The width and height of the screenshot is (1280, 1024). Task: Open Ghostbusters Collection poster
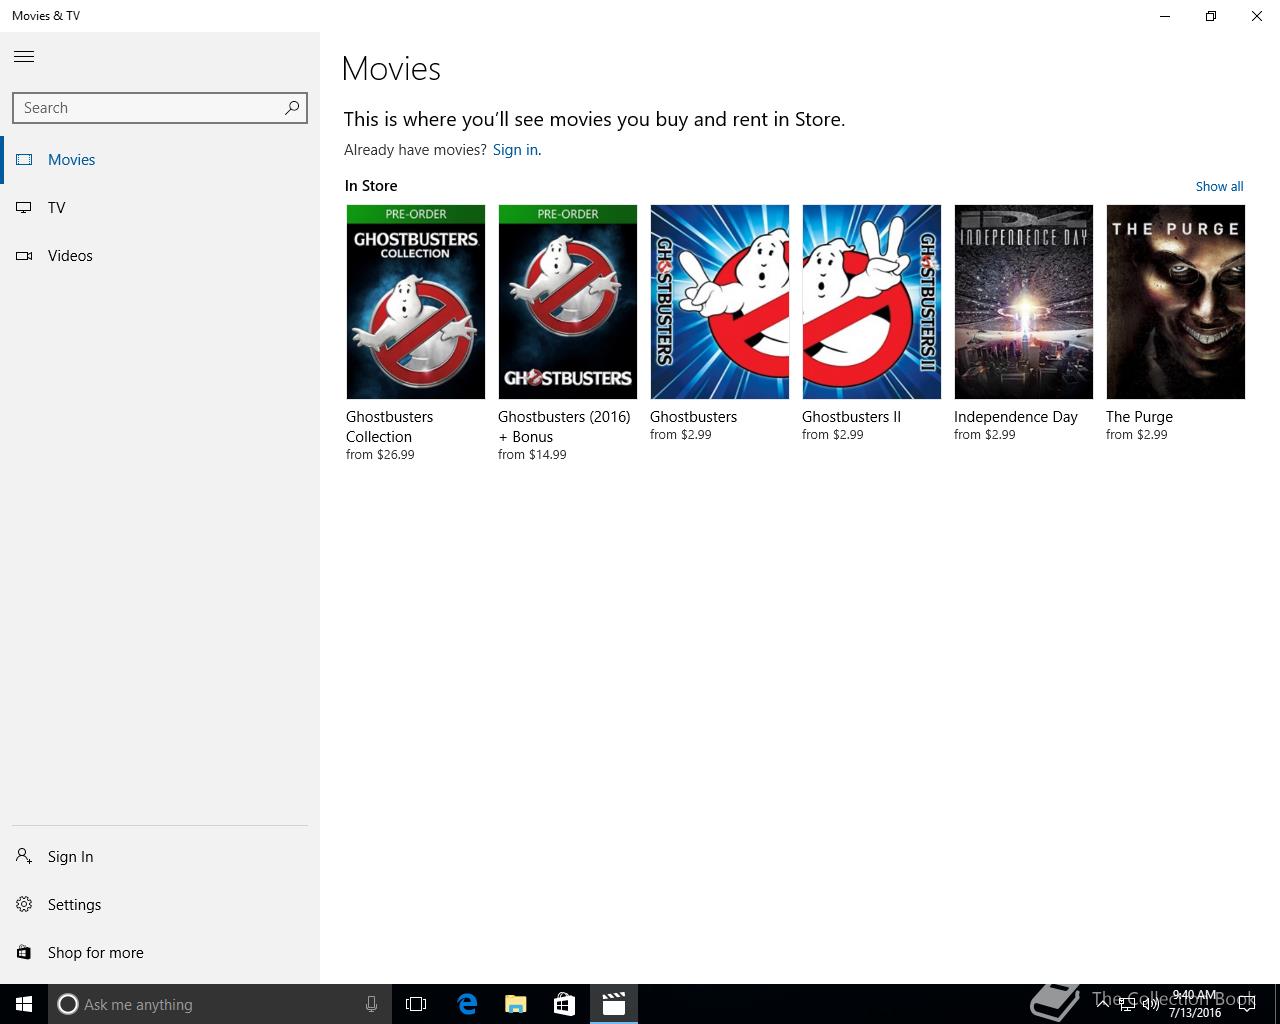[x=416, y=302]
